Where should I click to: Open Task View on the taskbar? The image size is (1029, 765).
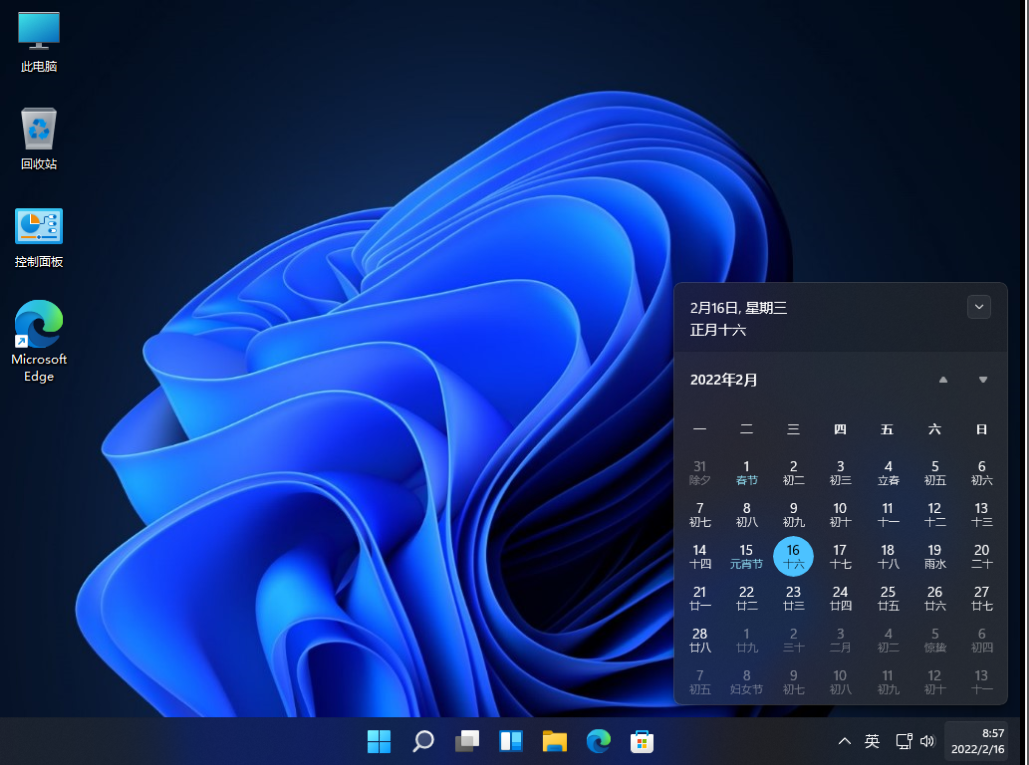466,741
